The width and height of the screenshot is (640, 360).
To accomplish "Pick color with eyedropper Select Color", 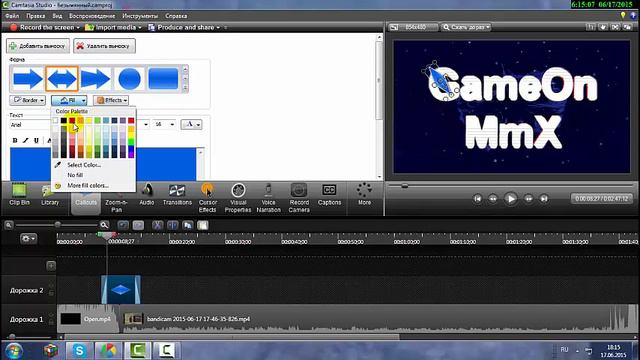I will pos(84,165).
